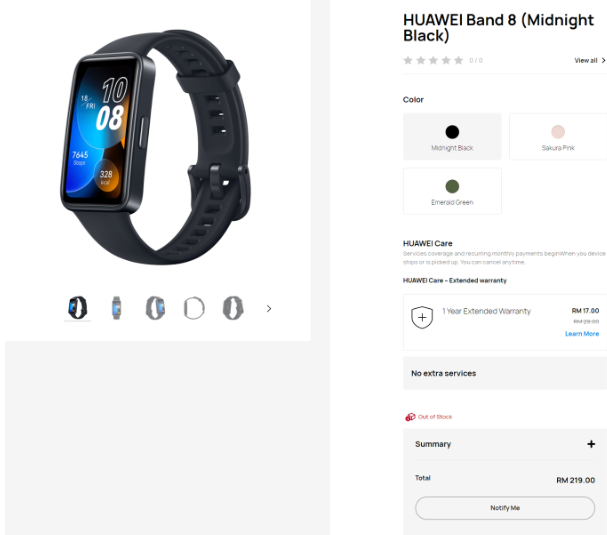Click the black color swatch circle

click(x=452, y=132)
